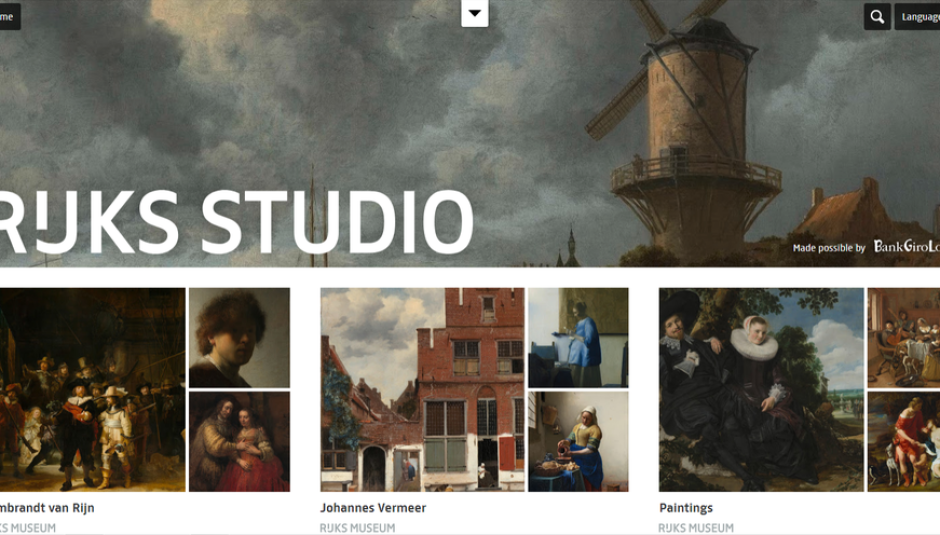940x535 pixels.
Task: Open the Rembrandt van Rijn collection link
Action: click(47, 508)
